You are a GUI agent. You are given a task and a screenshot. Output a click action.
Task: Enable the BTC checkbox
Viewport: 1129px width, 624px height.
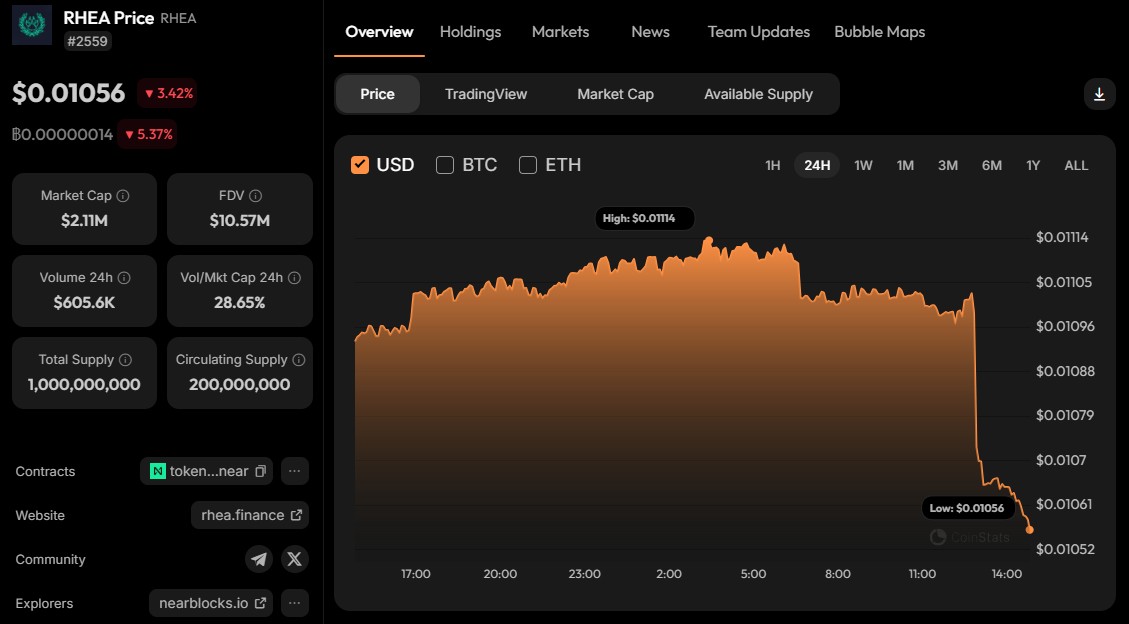click(x=444, y=165)
